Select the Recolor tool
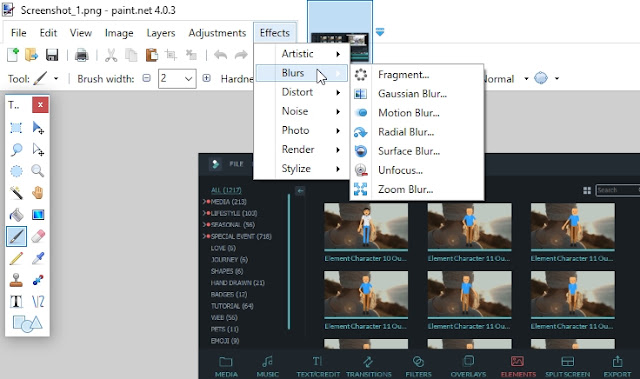640x379 pixels. (x=38, y=280)
